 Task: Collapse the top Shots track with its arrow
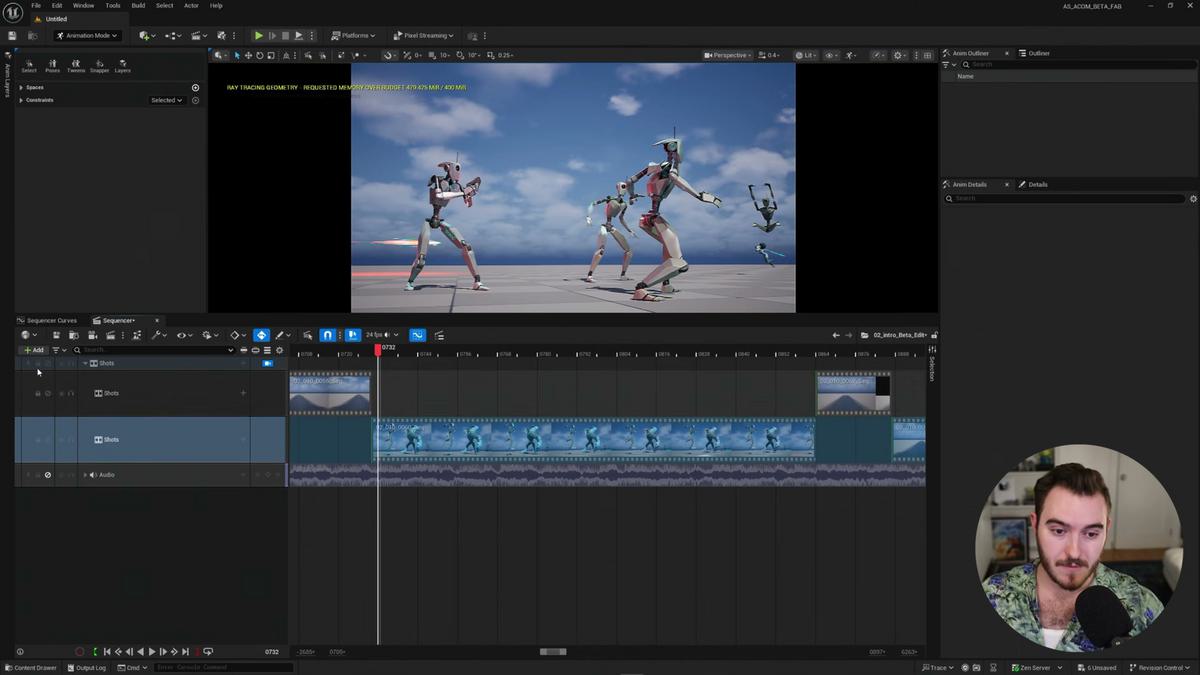[x=85, y=363]
